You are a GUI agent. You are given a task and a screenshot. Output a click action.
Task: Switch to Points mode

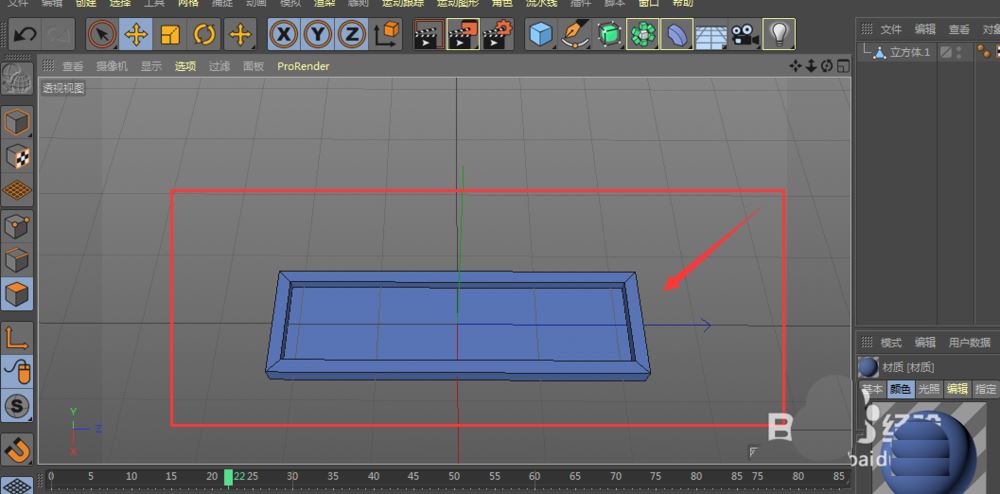pos(17,226)
